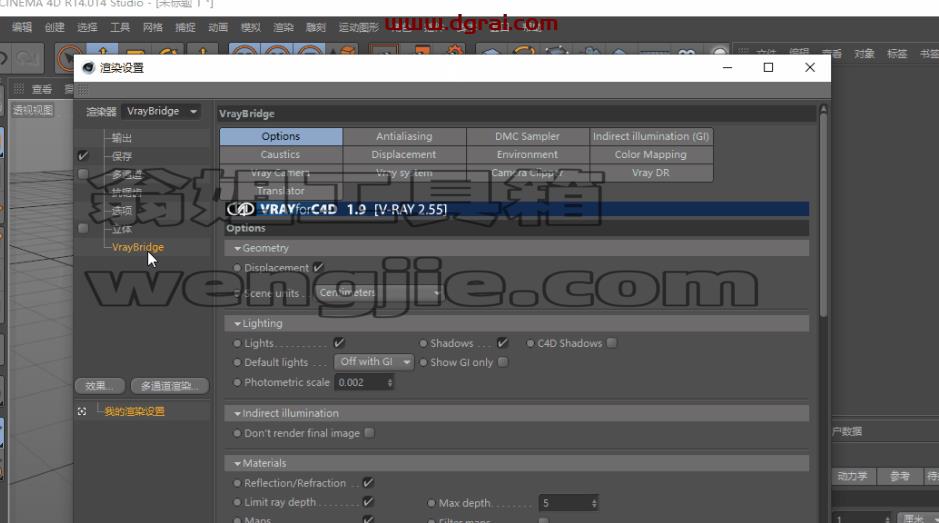
Task: Disable the Shadows checkbox
Action: pyautogui.click(x=502, y=343)
